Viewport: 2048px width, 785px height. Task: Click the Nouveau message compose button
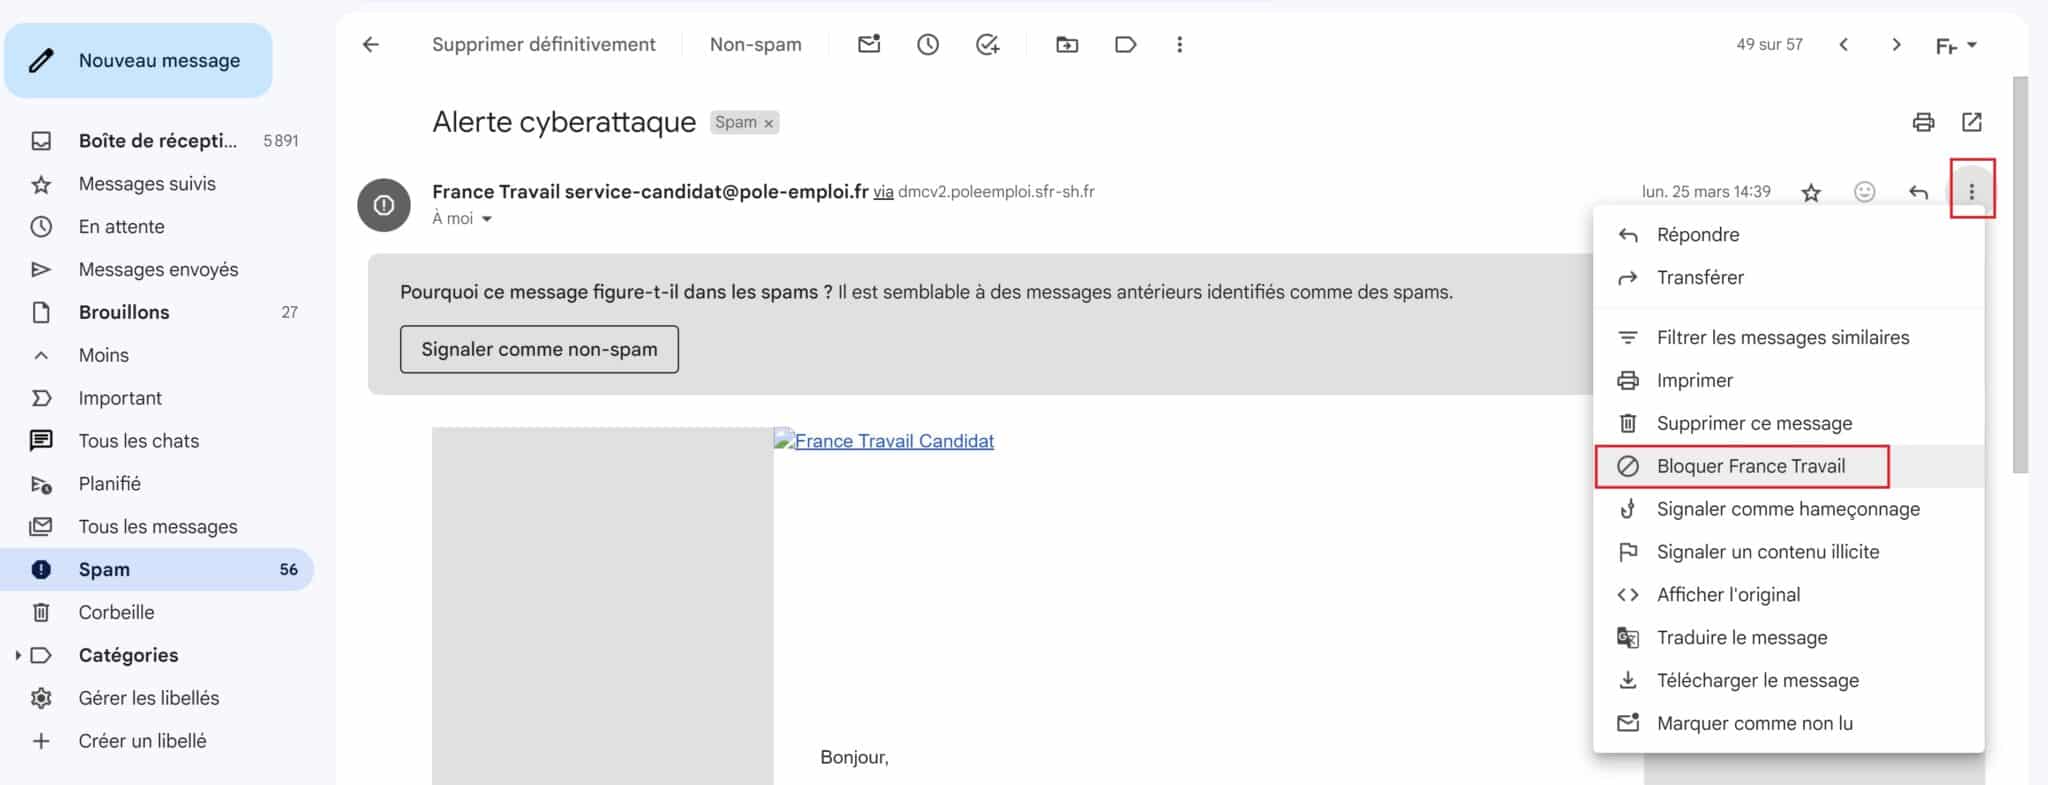[x=138, y=61]
